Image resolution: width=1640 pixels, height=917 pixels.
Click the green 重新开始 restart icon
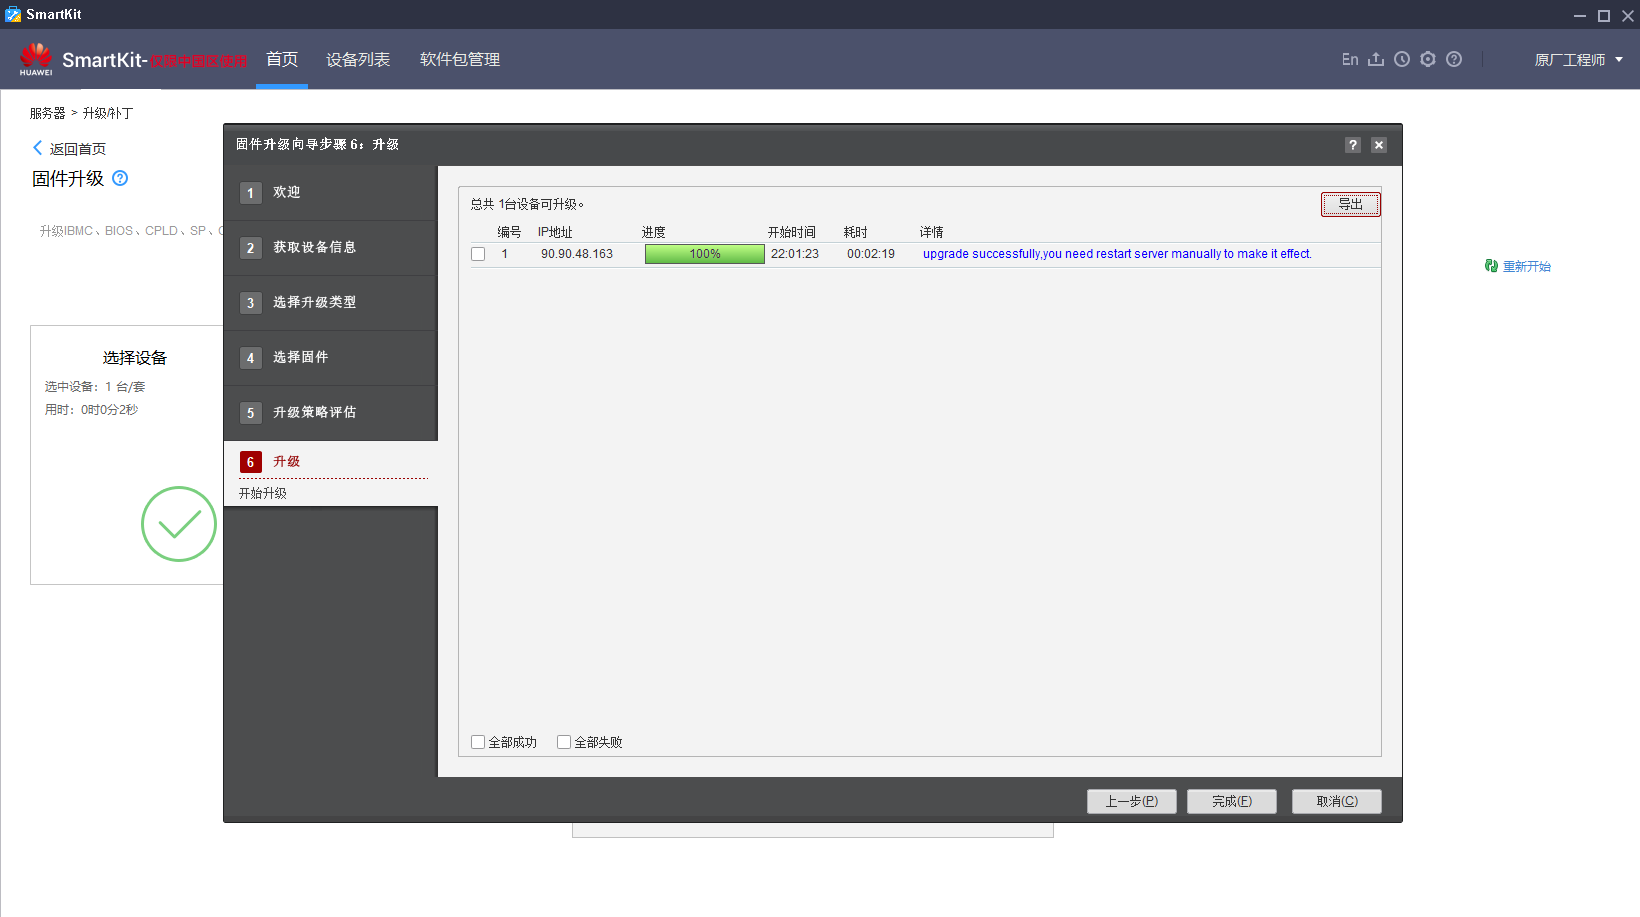(x=1491, y=266)
